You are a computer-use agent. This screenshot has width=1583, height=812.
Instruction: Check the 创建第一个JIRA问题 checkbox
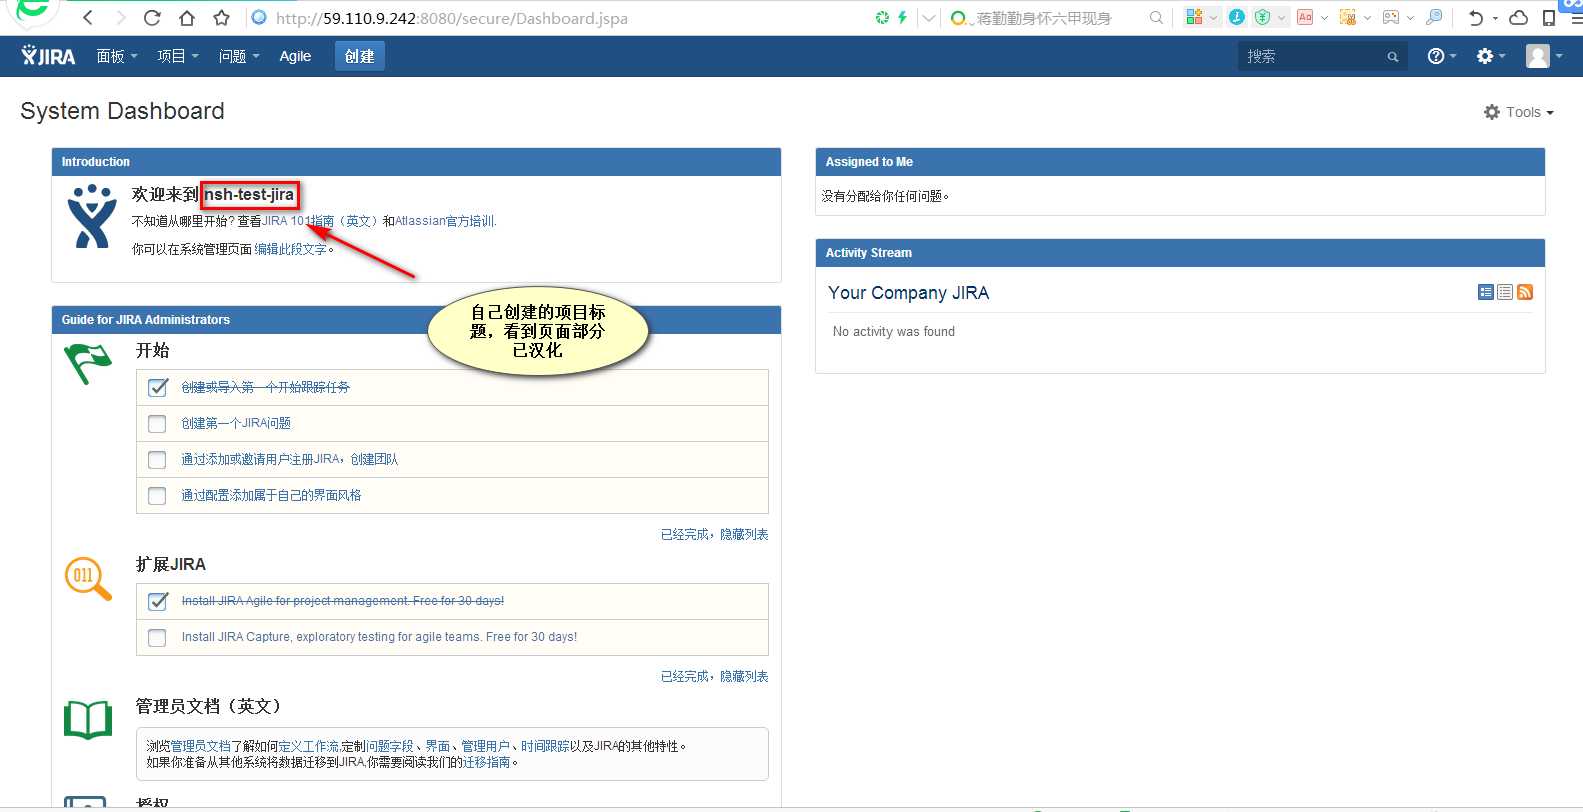(157, 424)
